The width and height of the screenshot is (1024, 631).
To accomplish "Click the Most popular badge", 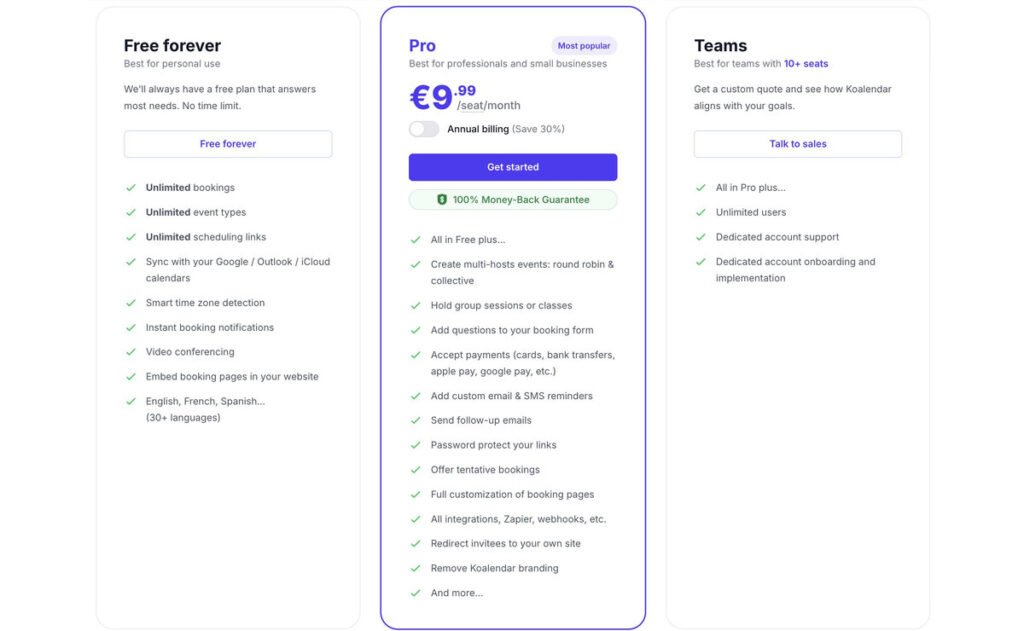I will [x=584, y=46].
